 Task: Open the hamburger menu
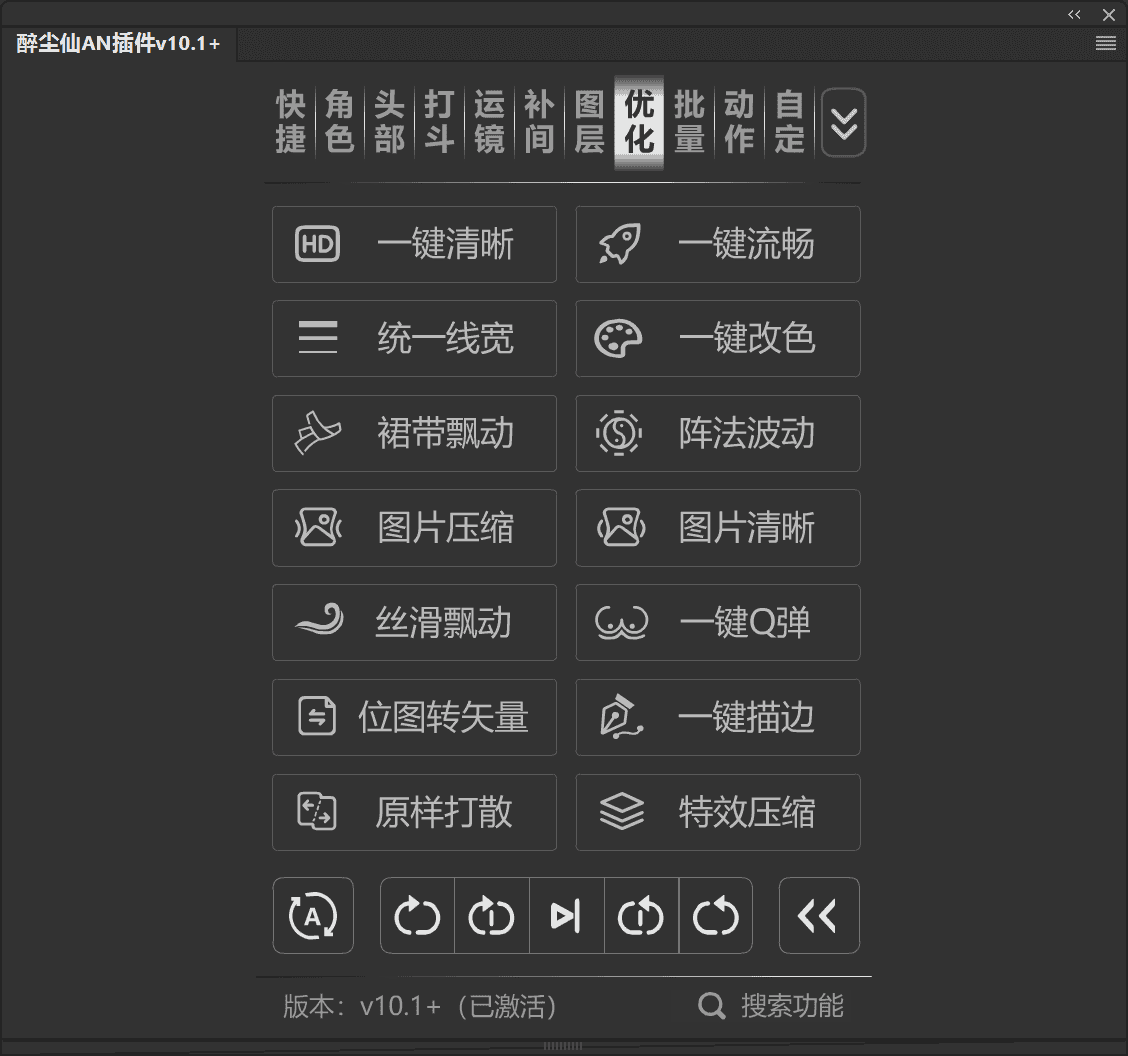1105,43
